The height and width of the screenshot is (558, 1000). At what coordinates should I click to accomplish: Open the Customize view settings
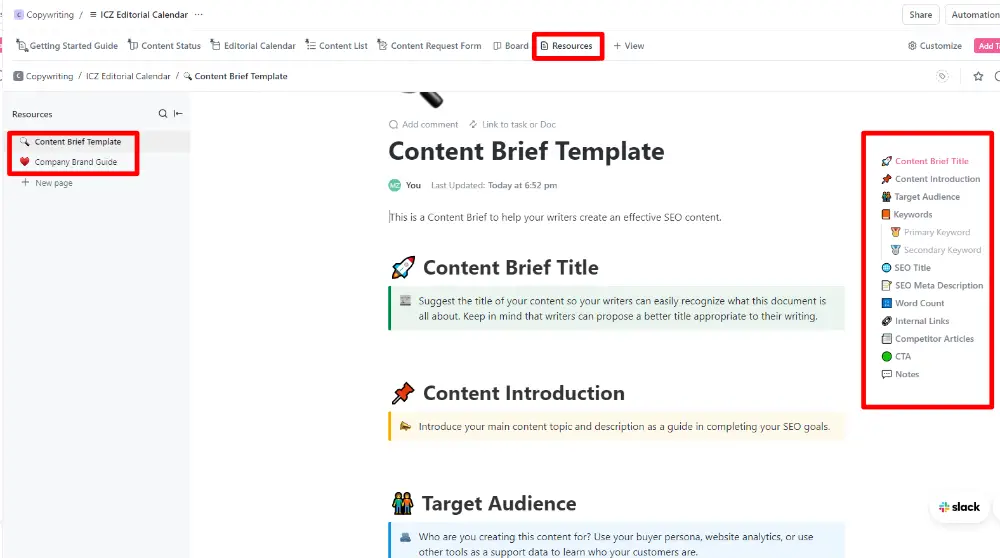[x=934, y=46]
